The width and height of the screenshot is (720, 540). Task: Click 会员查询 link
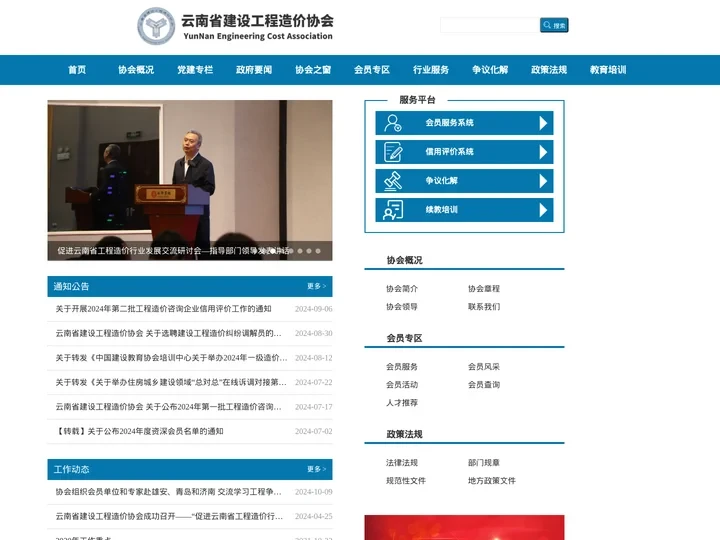[484, 385]
